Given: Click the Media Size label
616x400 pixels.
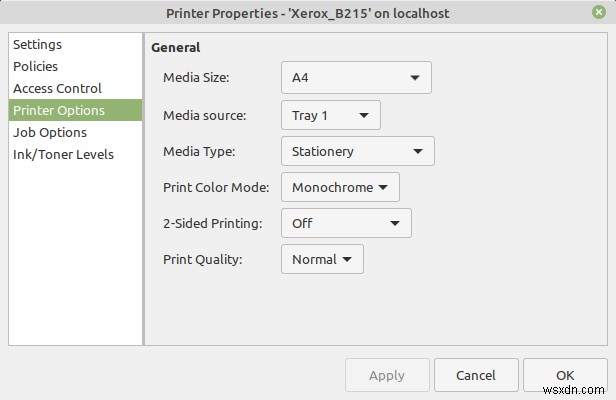Looking at the screenshot, I should coord(196,78).
